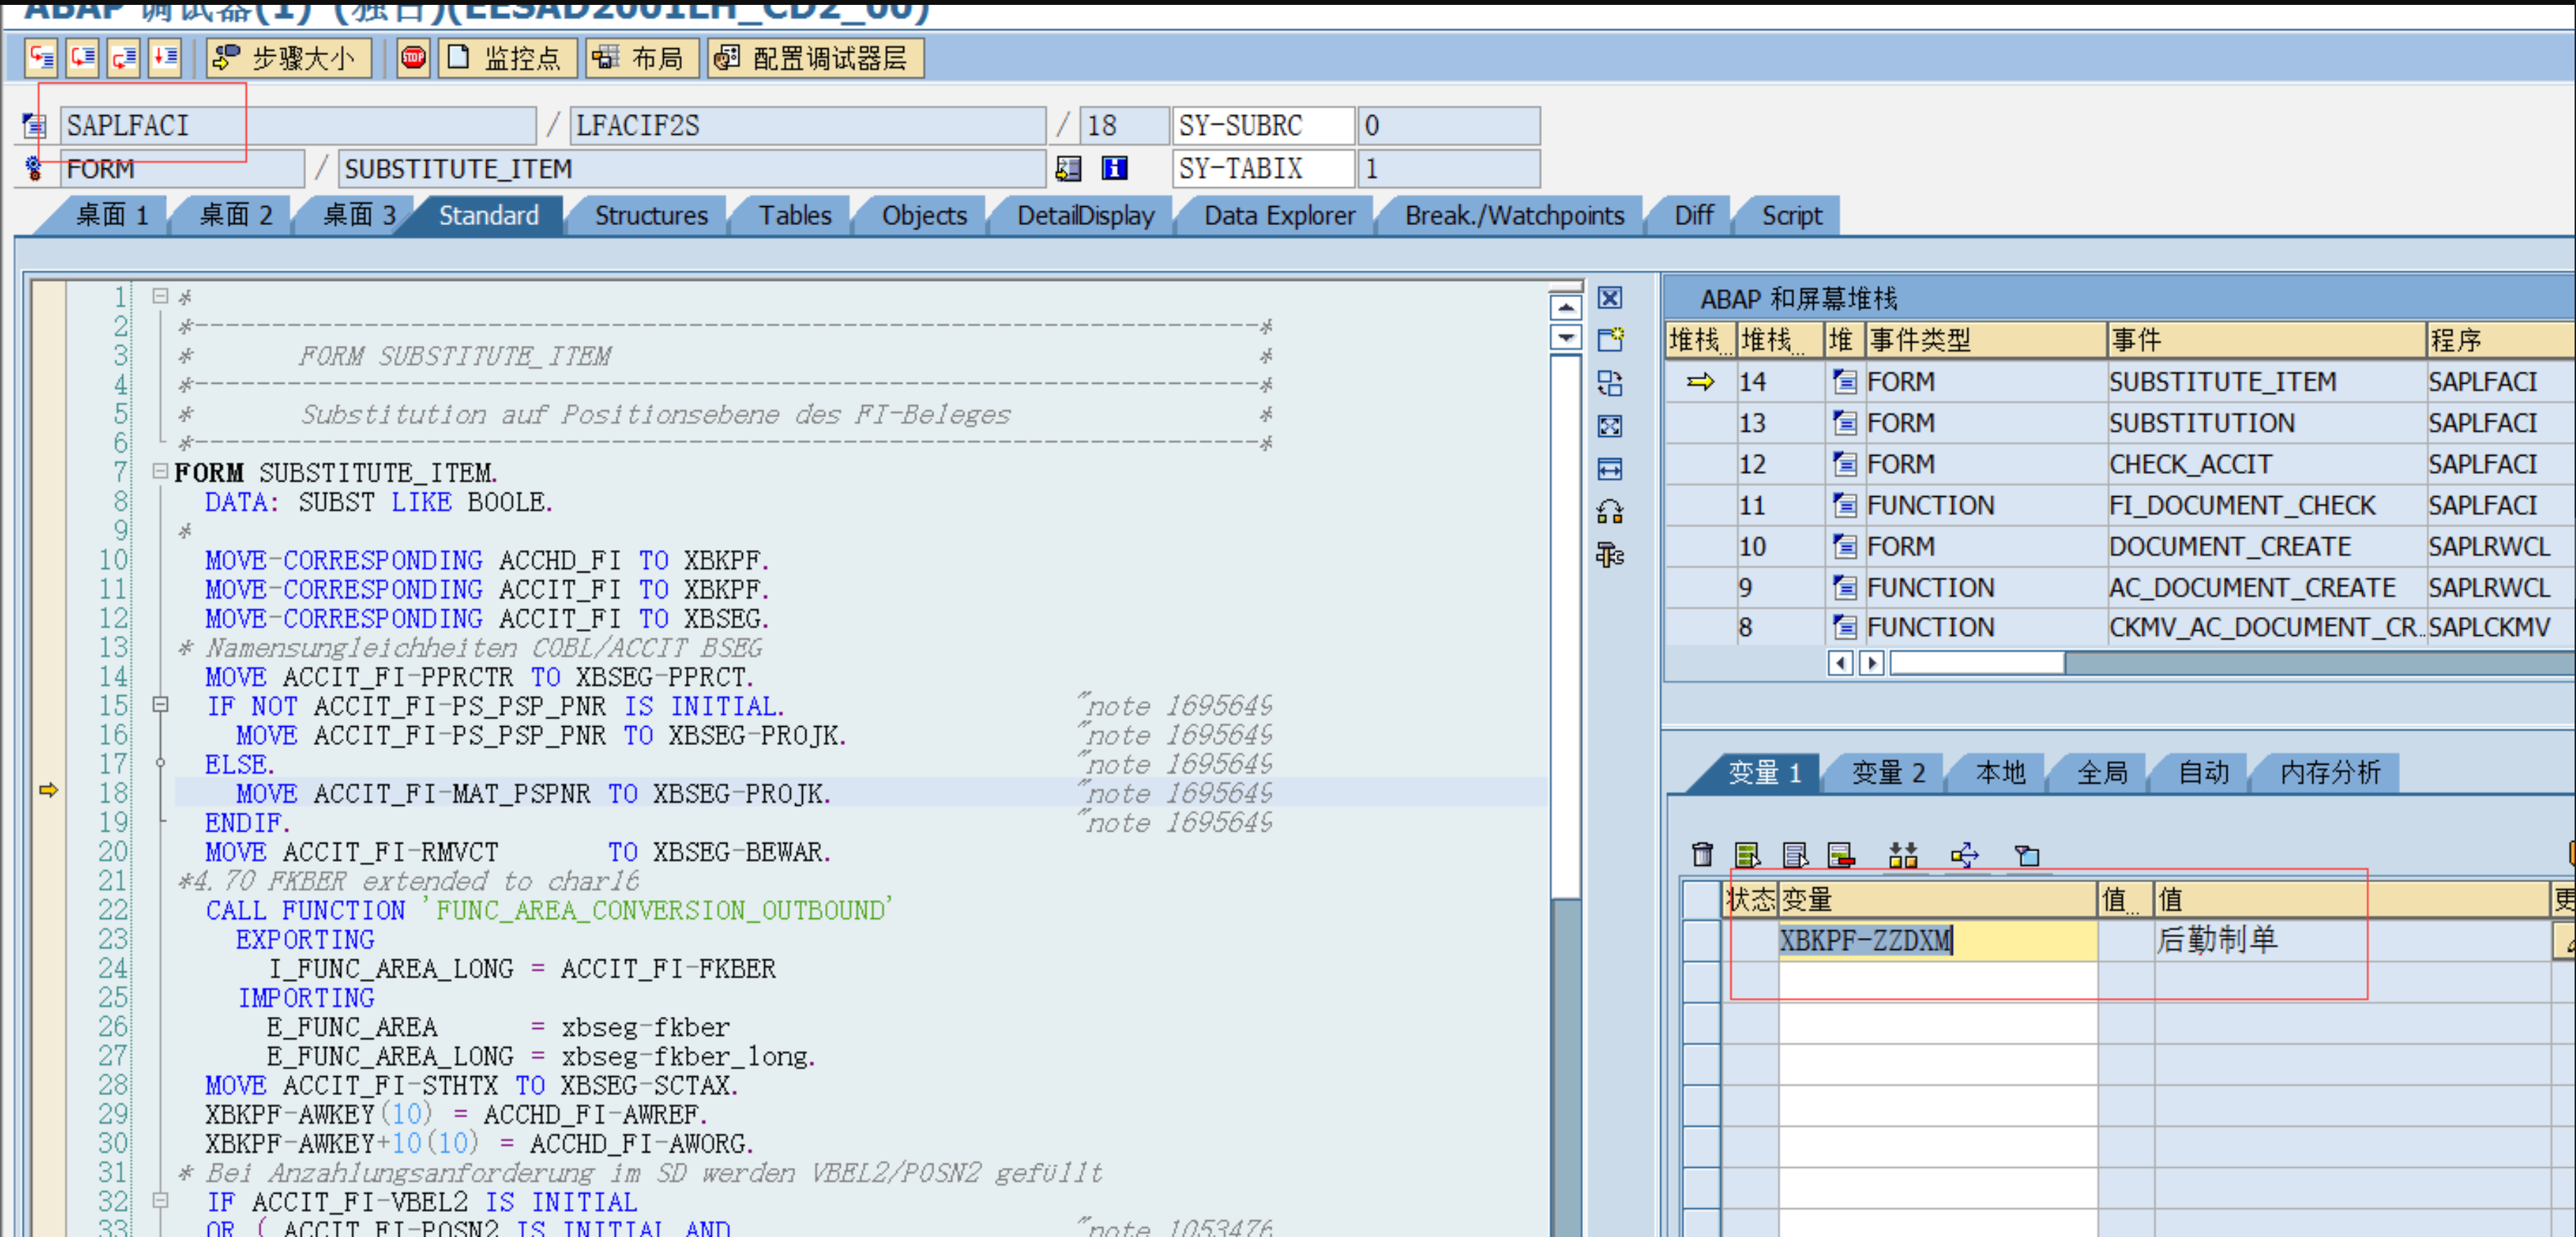Image resolution: width=2576 pixels, height=1237 pixels.
Task: Click the LFACIF2S include field
Action: [808, 126]
